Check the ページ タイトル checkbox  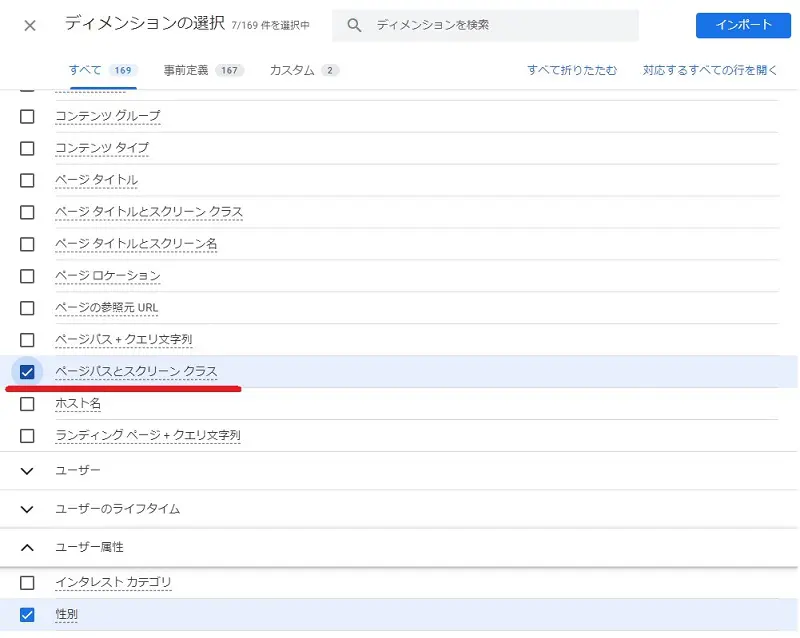click(27, 181)
